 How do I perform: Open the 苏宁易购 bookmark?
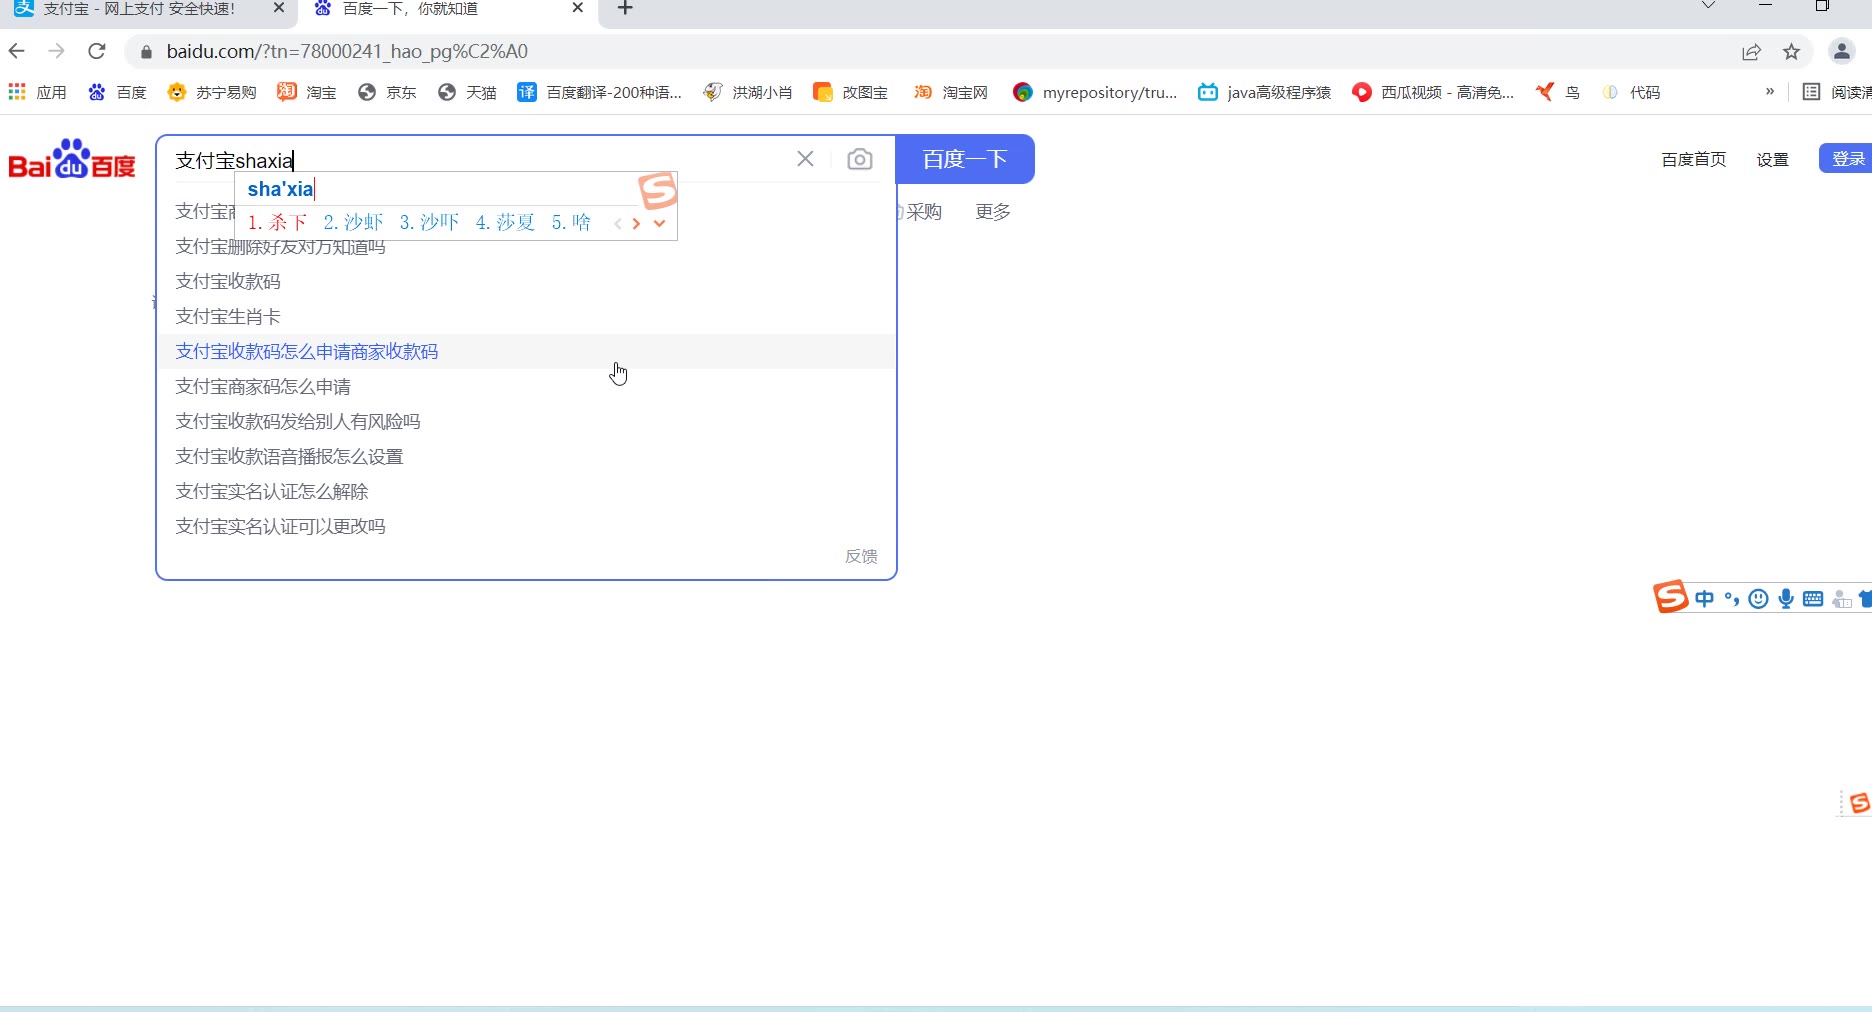point(212,92)
